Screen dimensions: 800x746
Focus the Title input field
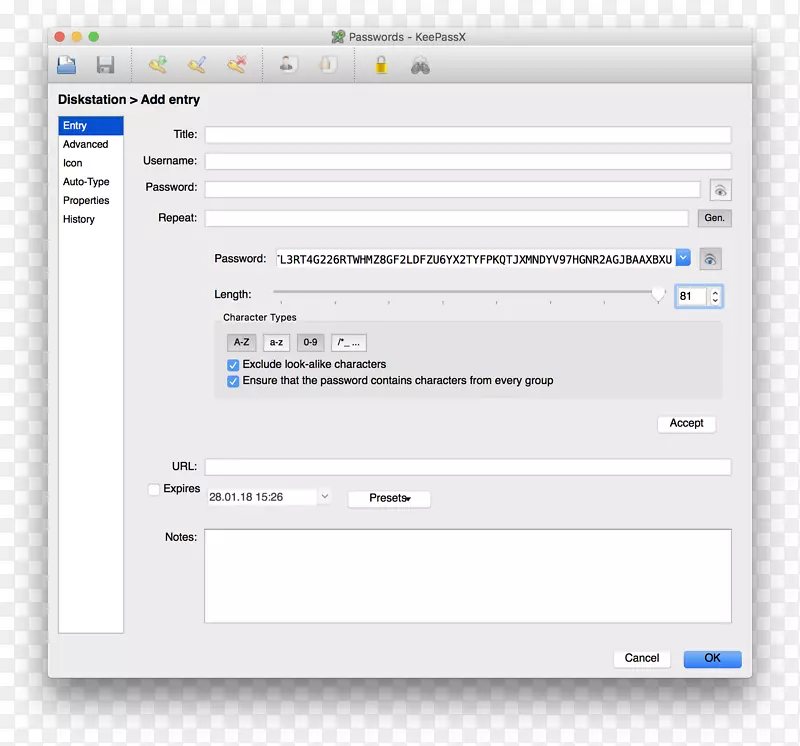468,135
